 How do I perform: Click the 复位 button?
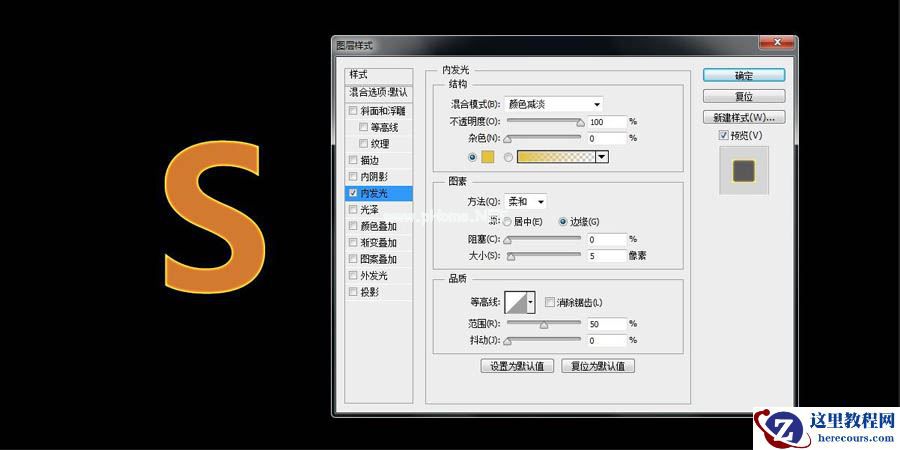click(x=744, y=96)
